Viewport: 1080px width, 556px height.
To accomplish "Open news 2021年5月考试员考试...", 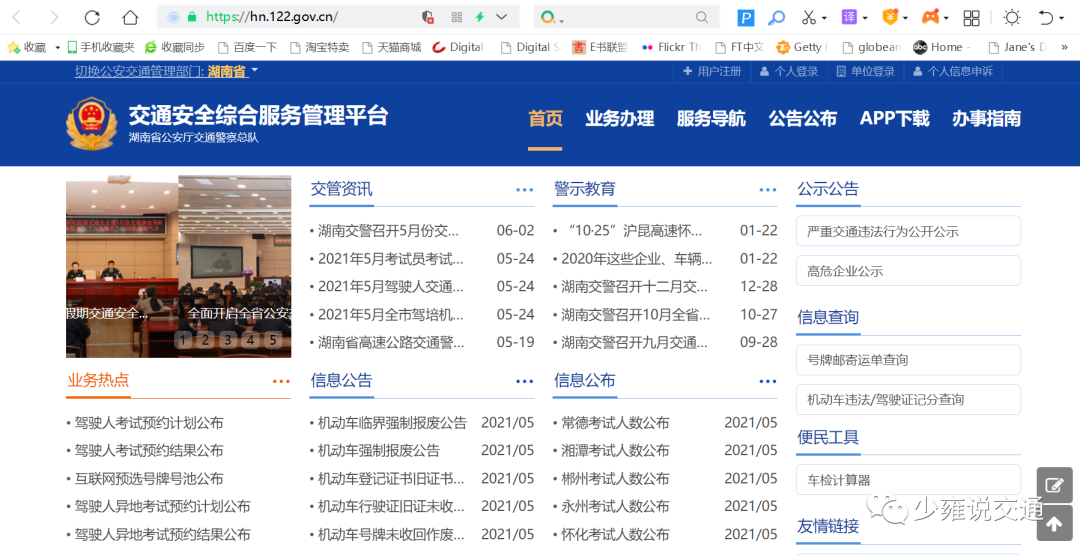I will (x=391, y=259).
